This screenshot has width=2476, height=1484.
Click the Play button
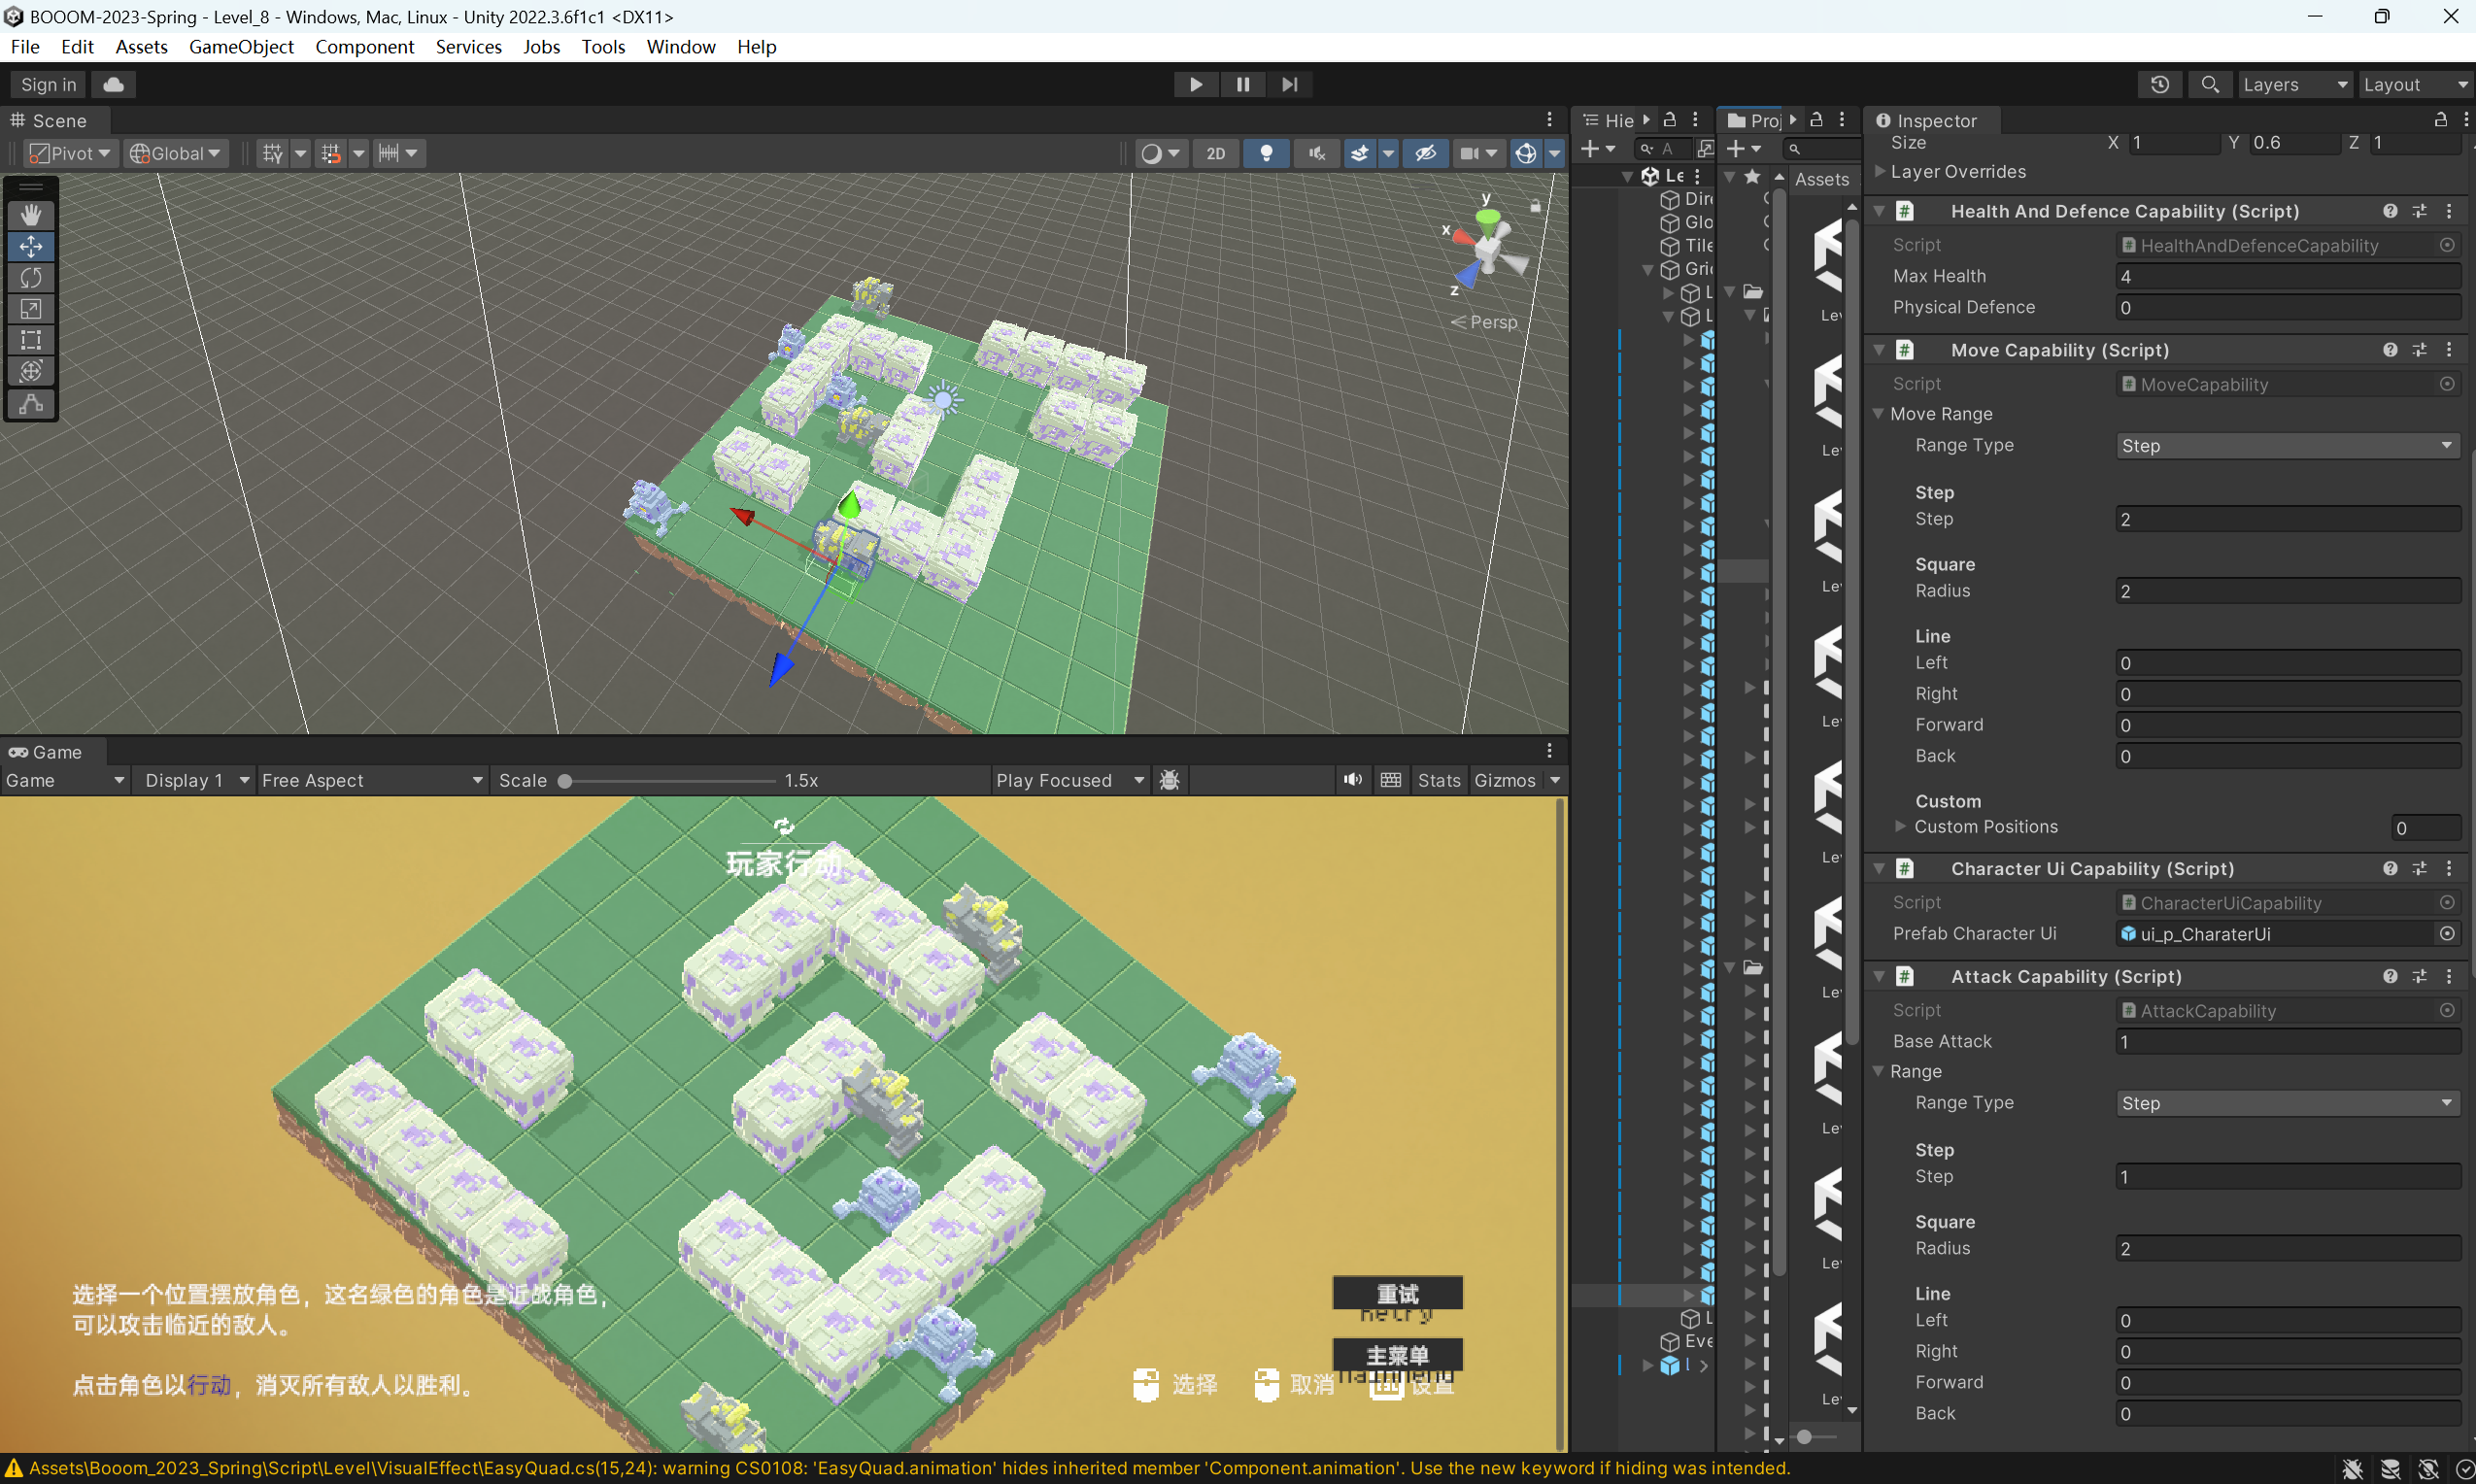point(1195,85)
